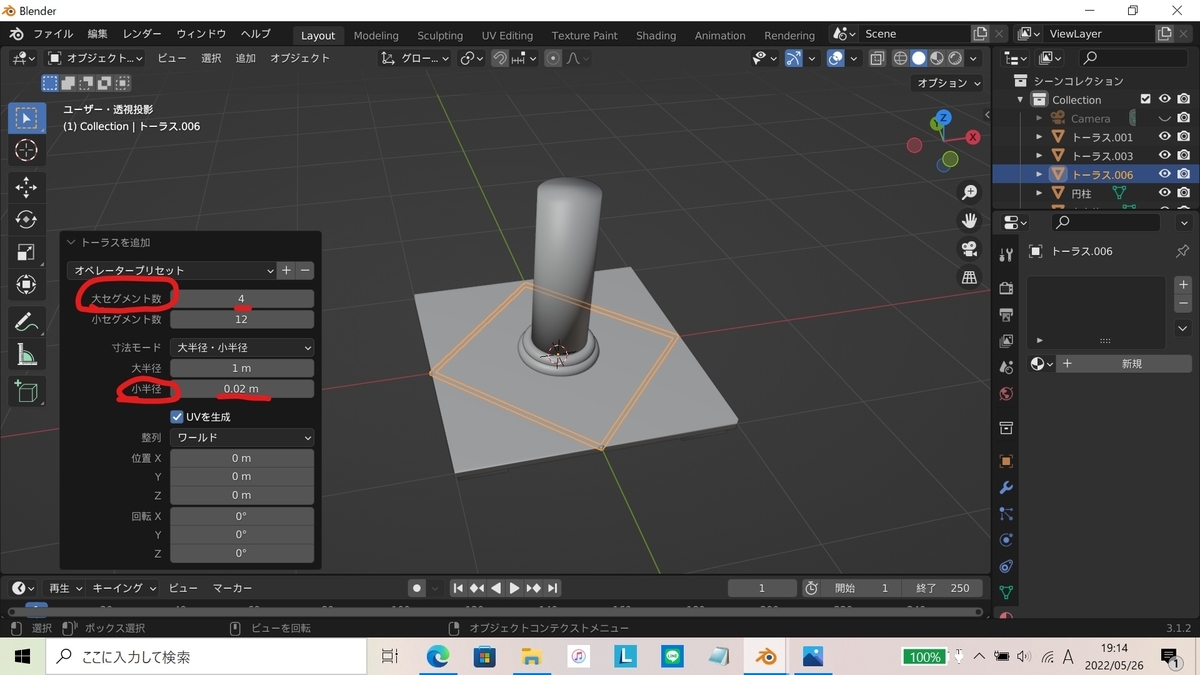
Task: Select the 3D Cursor tool
Action: 26,151
